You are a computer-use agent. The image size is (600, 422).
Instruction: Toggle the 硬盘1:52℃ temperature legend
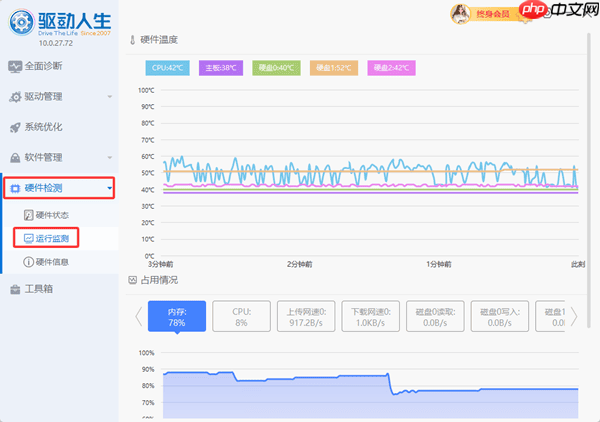tap(334, 68)
